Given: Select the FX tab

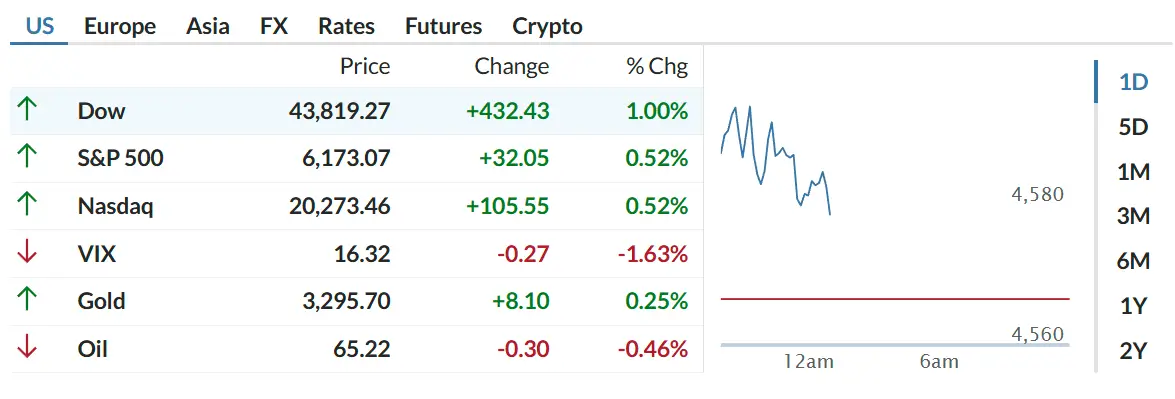Looking at the screenshot, I should click(274, 26).
